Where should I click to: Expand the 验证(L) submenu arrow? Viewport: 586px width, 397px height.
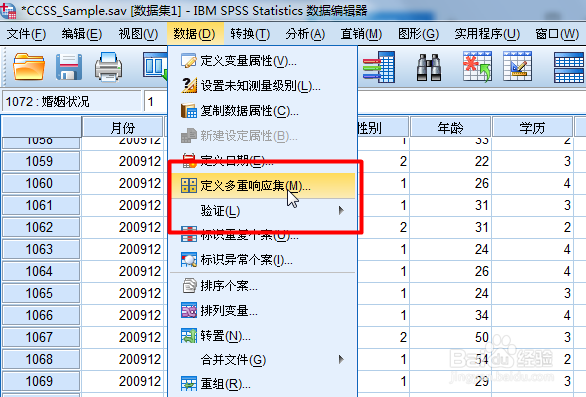[341, 210]
